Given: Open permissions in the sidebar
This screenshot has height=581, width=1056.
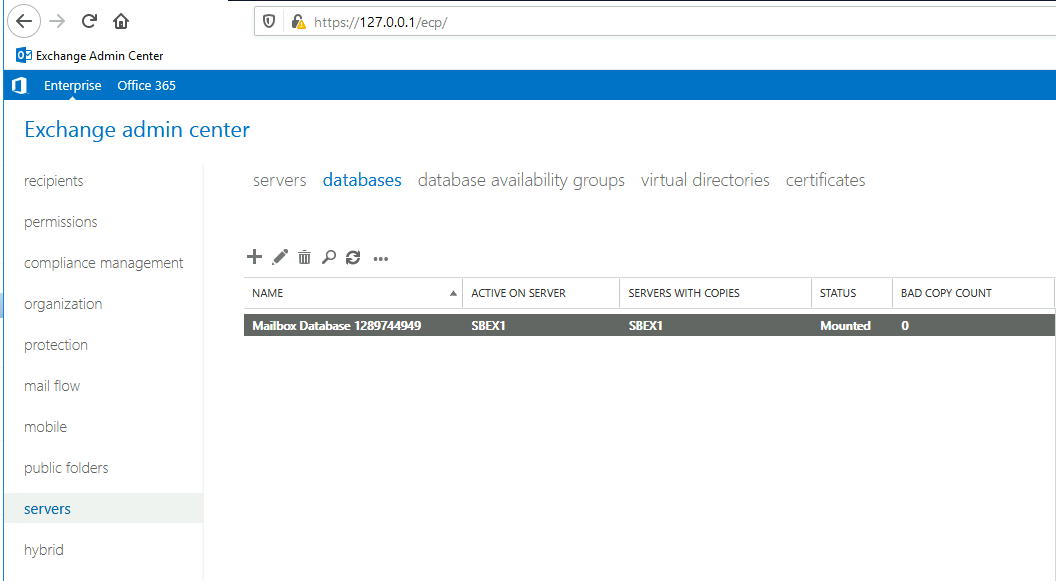Looking at the screenshot, I should pos(61,221).
